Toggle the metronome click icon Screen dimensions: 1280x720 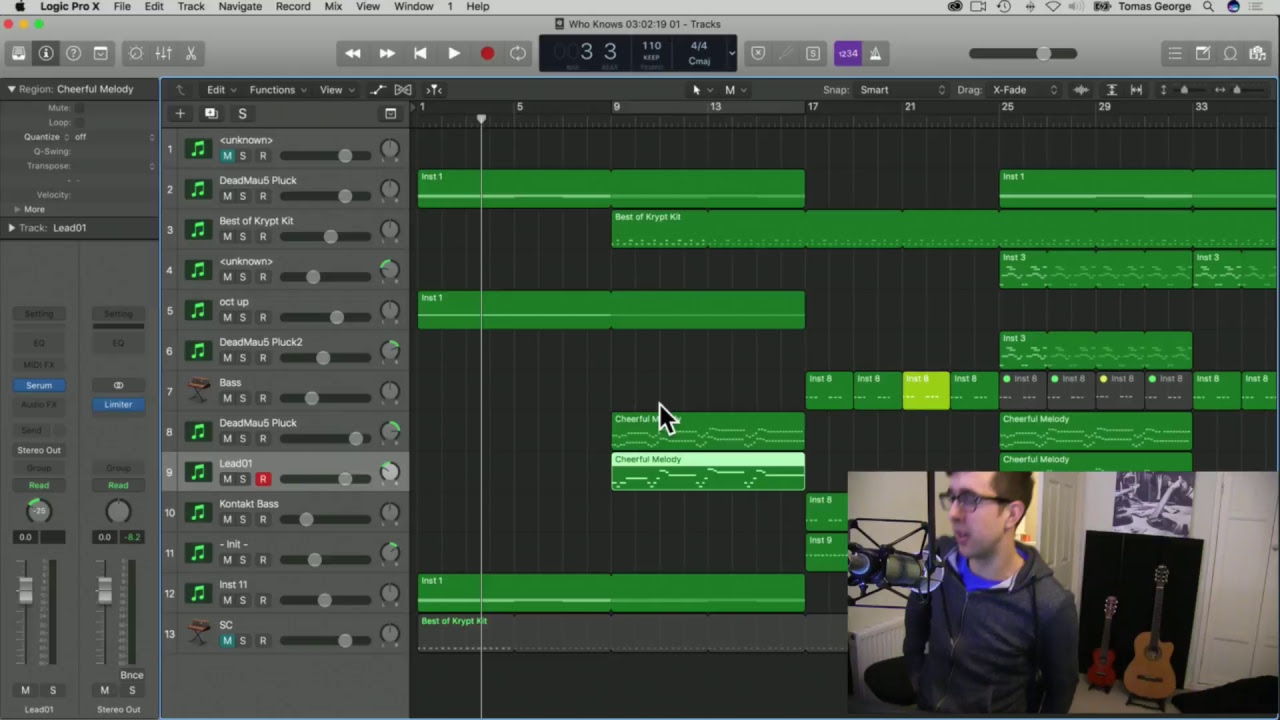(875, 53)
